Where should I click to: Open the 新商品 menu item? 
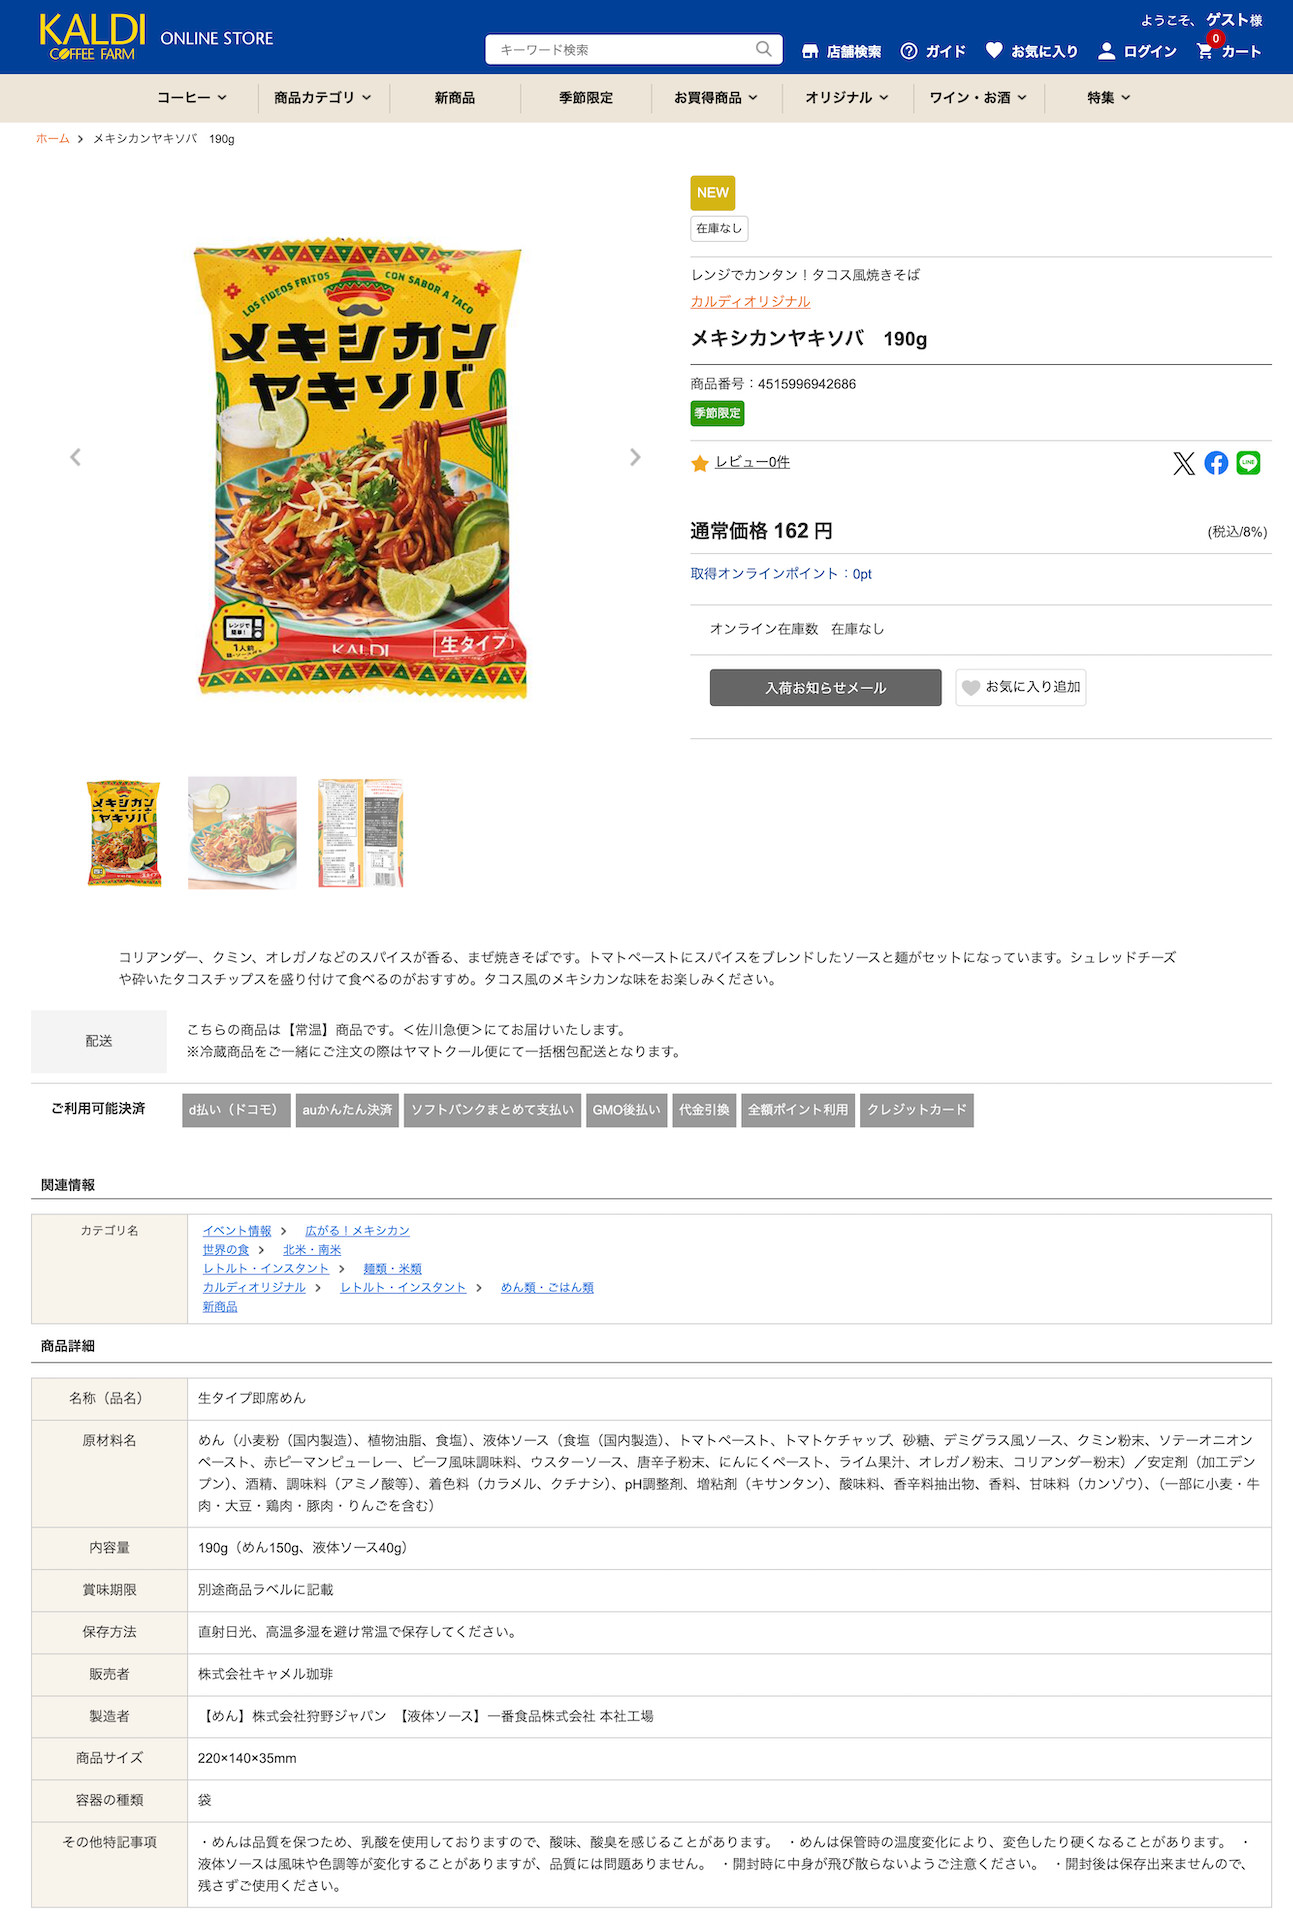point(455,98)
